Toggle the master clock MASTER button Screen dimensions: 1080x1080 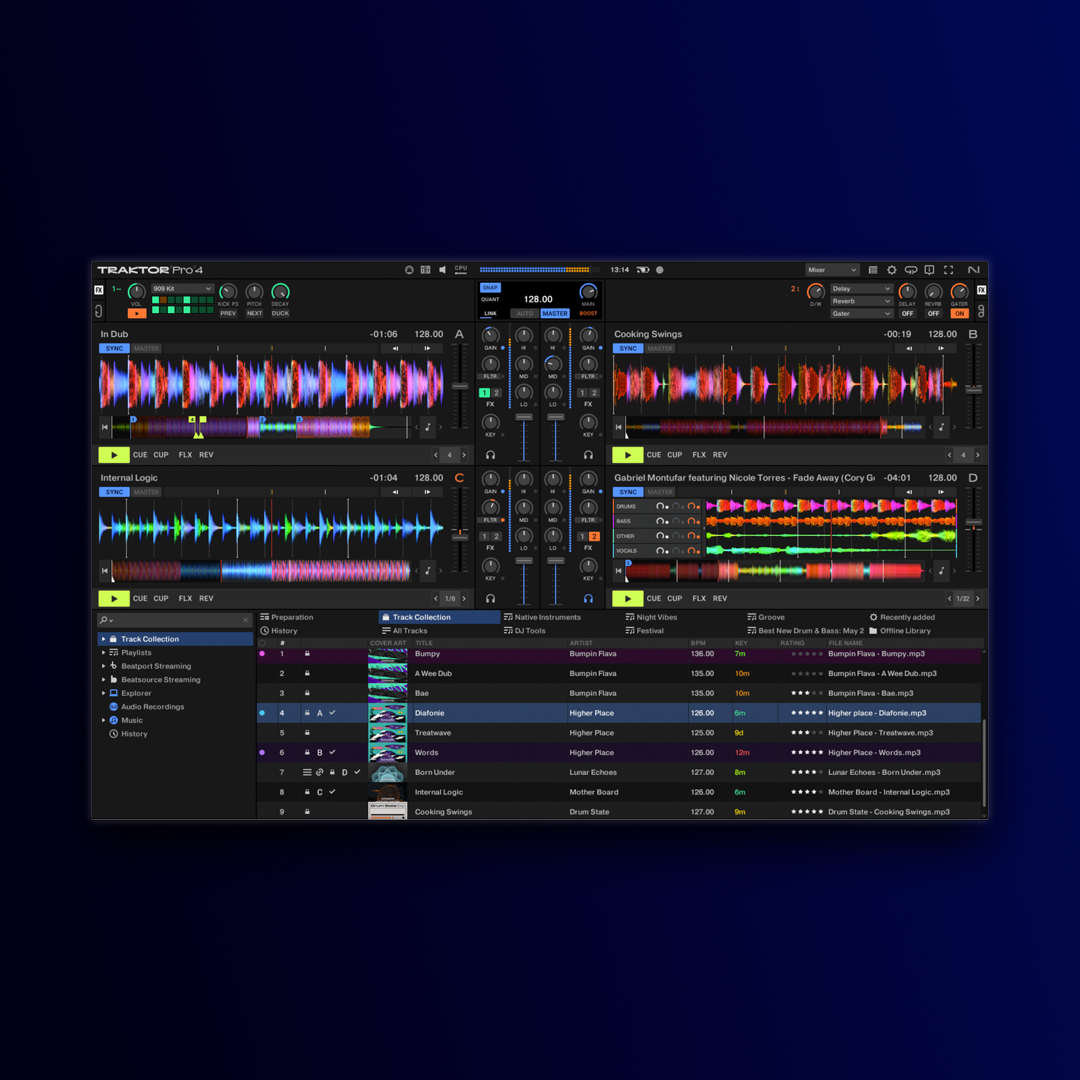(554, 313)
